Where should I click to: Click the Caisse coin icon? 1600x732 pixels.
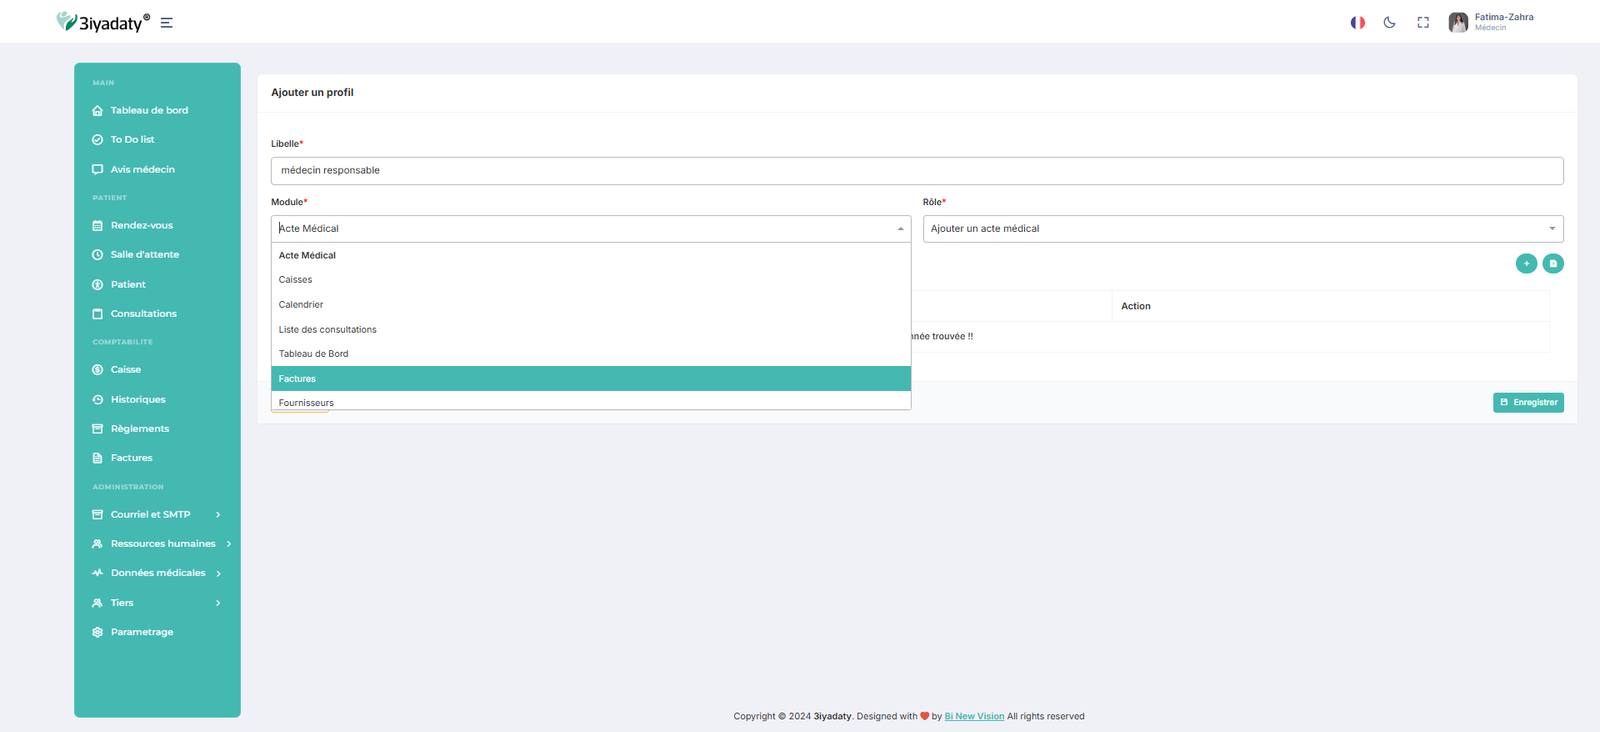click(97, 370)
